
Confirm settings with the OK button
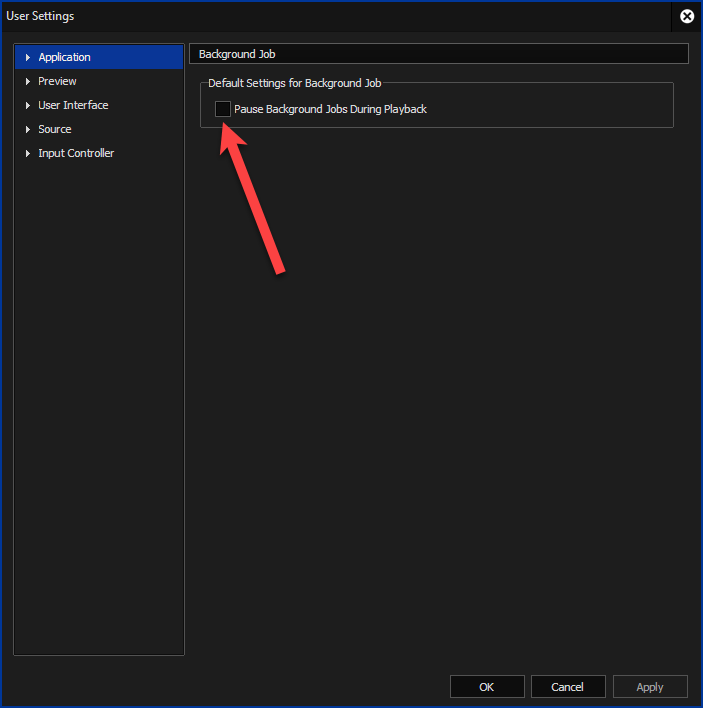coord(487,686)
